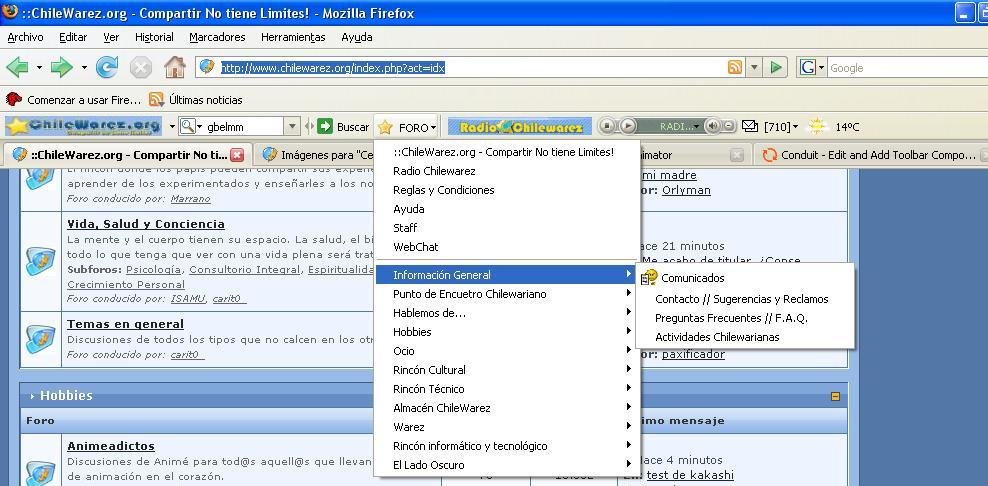Choose WebChat from the FORO menu
The height and width of the screenshot is (486, 988).
tap(508, 246)
